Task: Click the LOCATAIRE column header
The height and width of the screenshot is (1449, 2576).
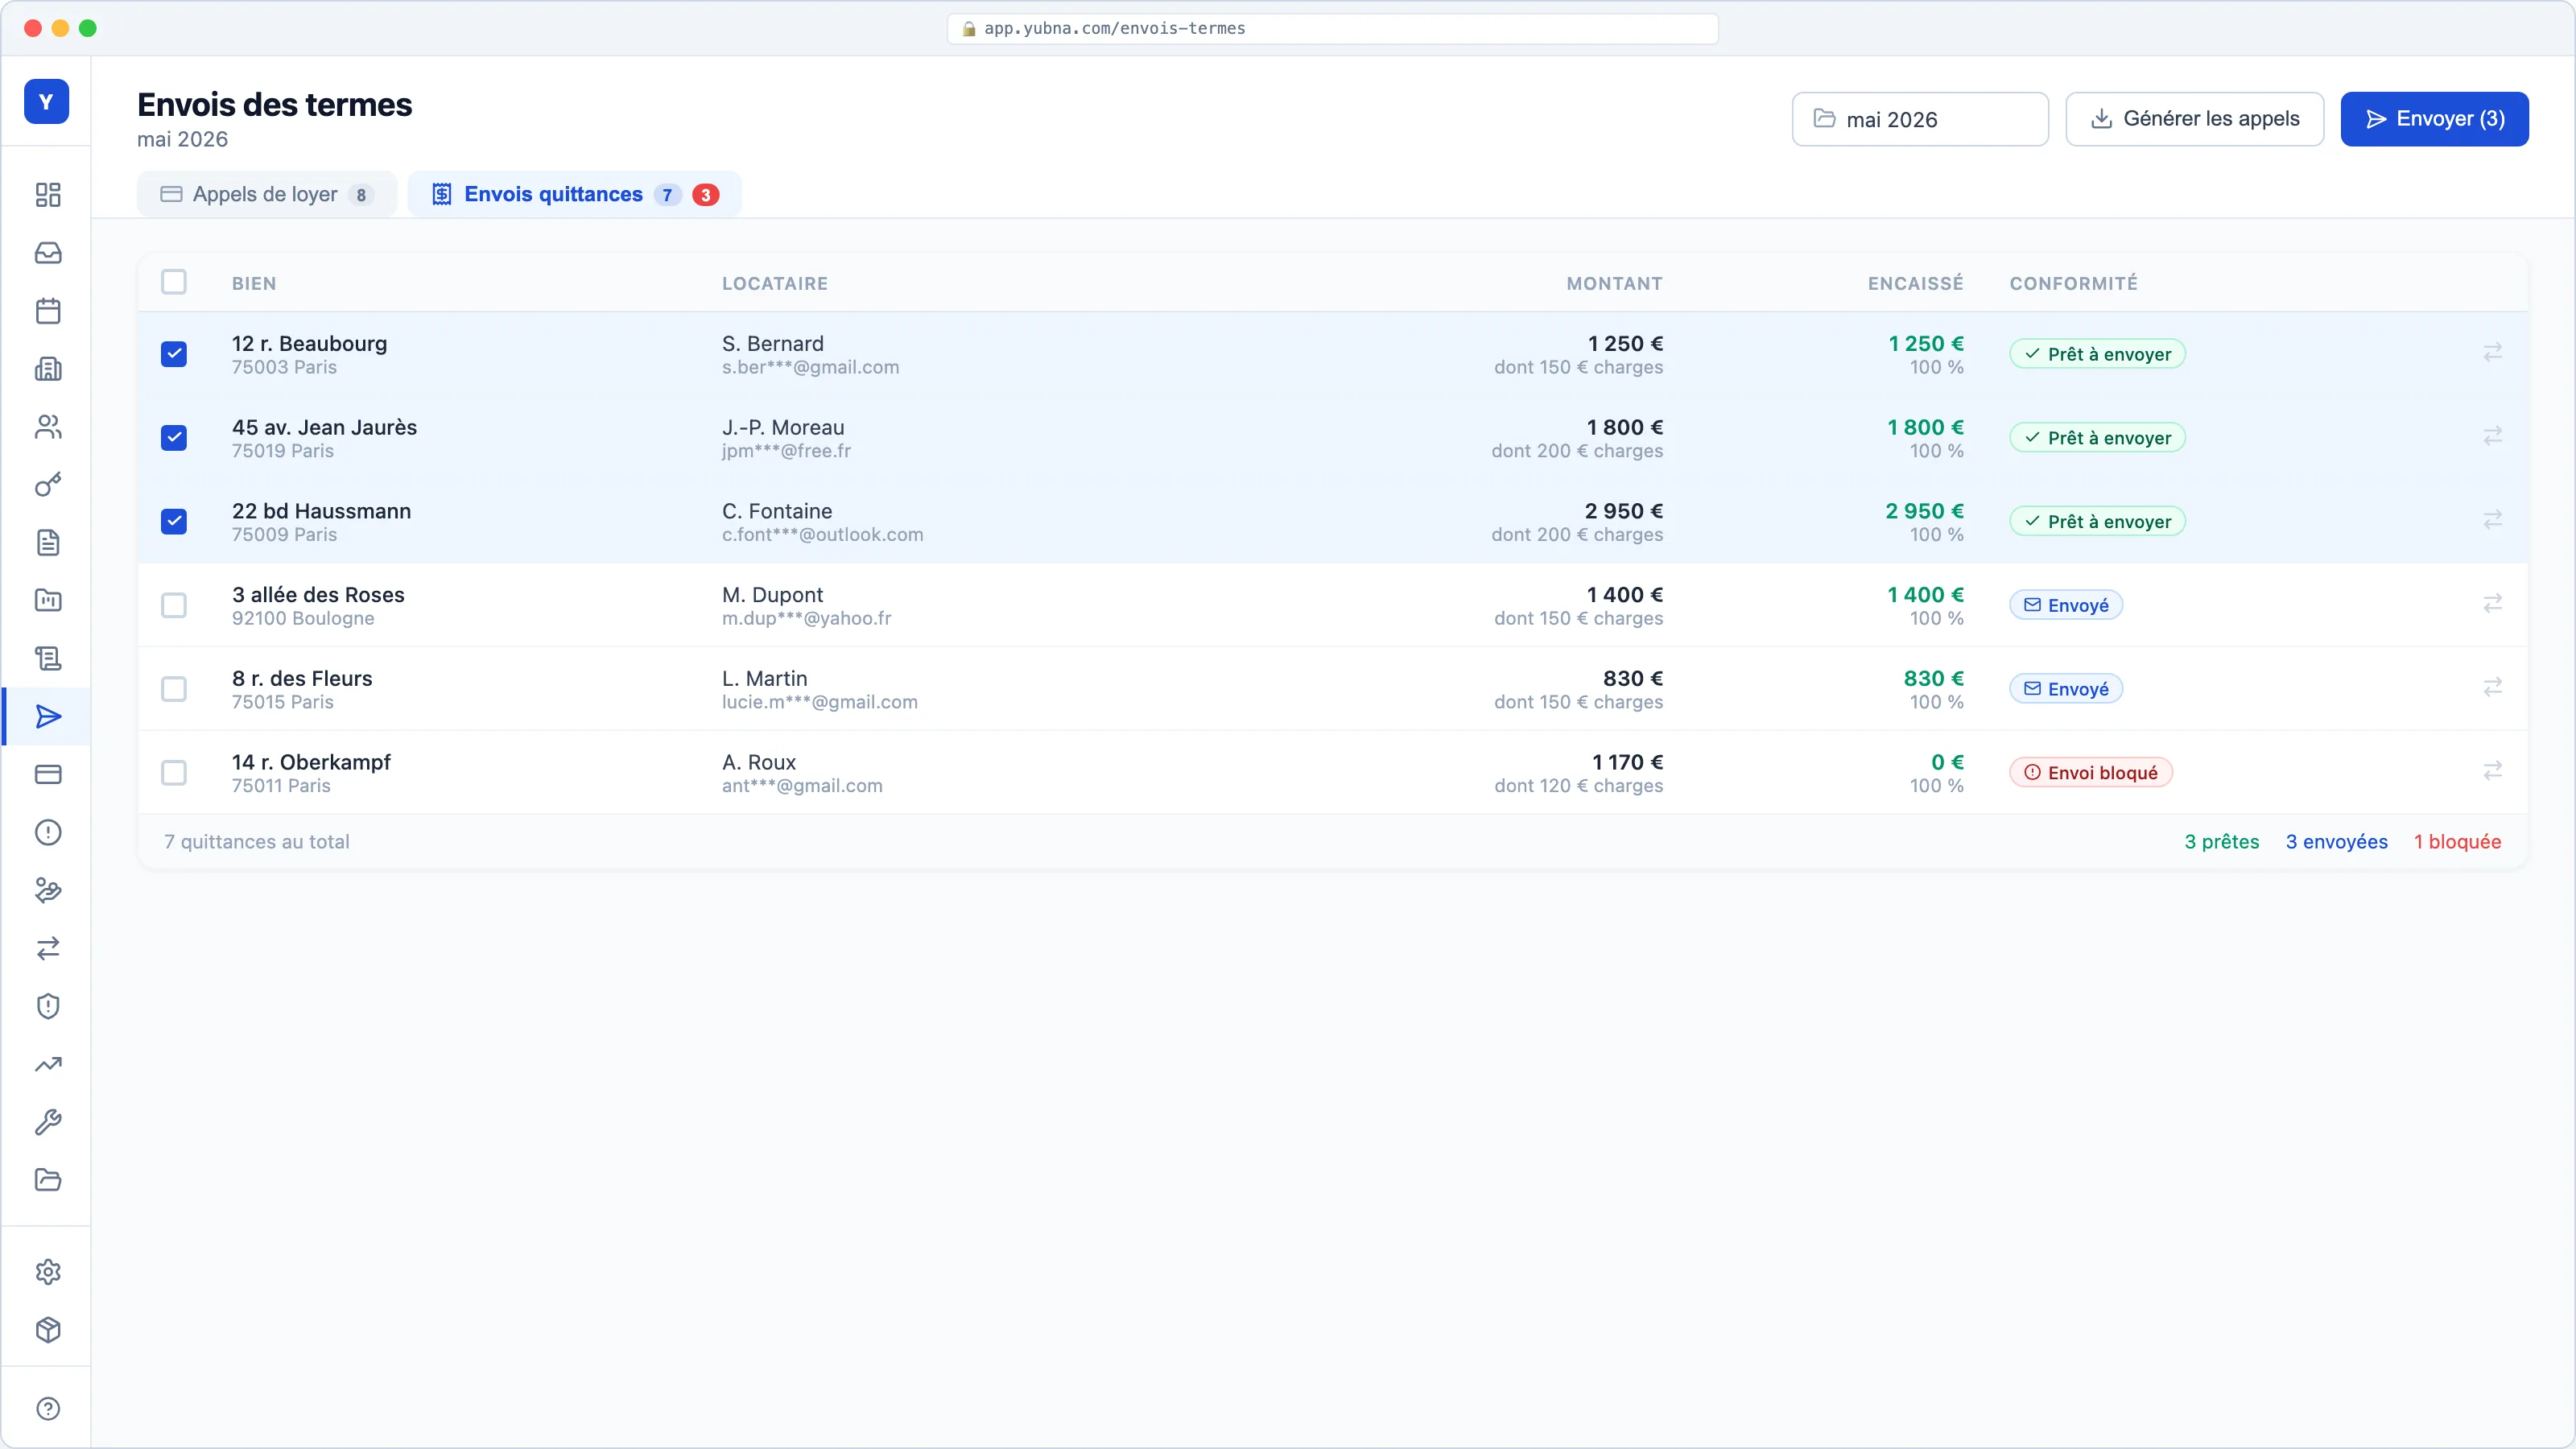Action: 775,283
